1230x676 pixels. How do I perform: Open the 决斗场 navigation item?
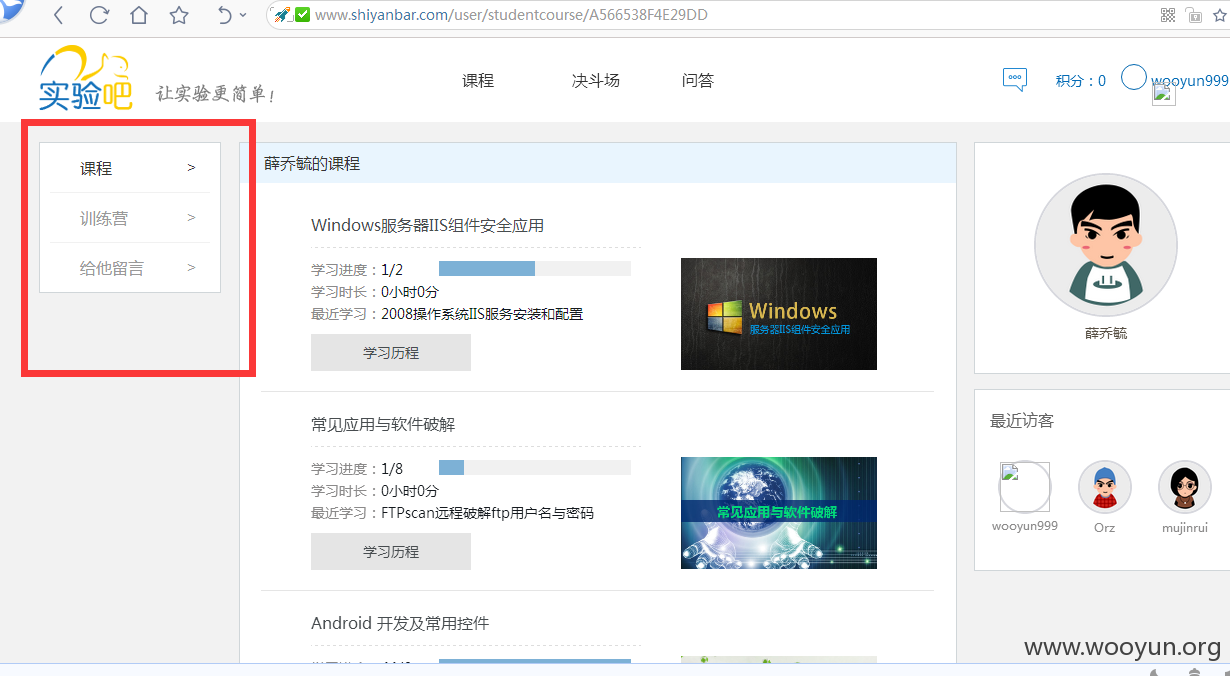(x=596, y=81)
